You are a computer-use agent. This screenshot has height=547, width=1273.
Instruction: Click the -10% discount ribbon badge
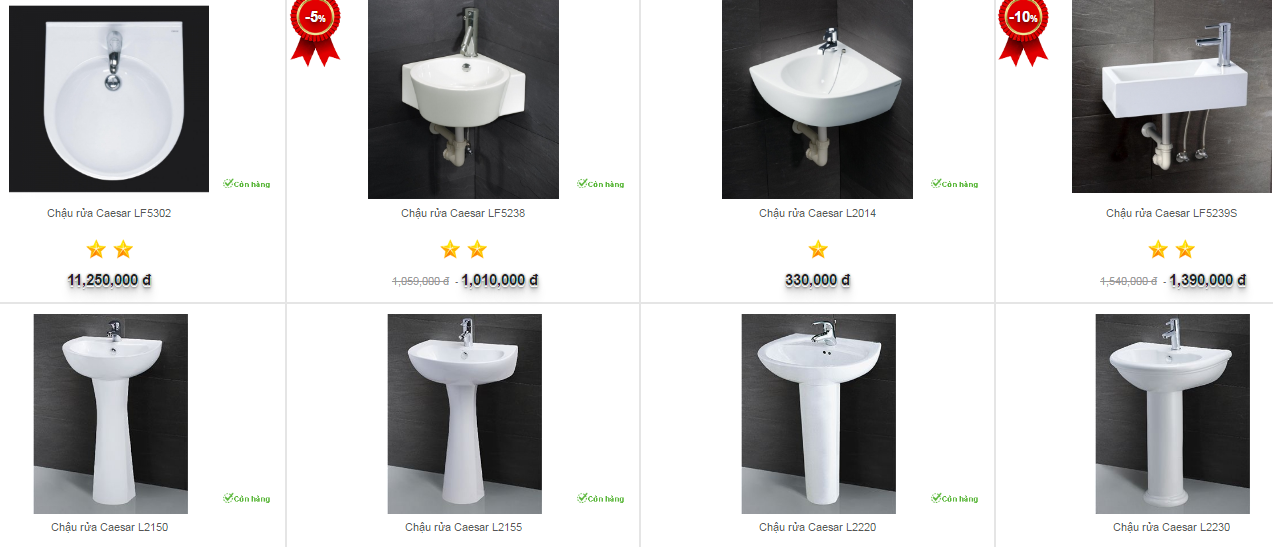(1023, 32)
